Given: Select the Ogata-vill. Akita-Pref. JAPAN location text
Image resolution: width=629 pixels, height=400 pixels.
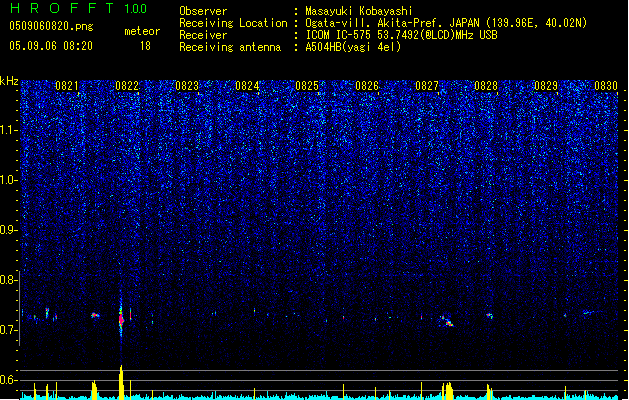Looking at the screenshot, I should [446, 23].
